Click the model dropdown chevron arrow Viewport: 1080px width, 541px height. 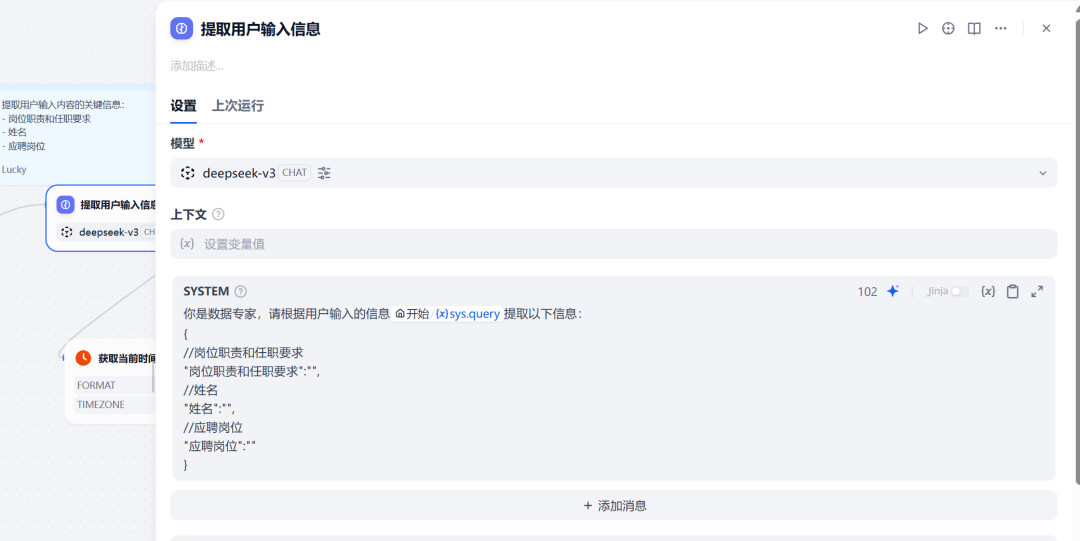coord(1043,173)
